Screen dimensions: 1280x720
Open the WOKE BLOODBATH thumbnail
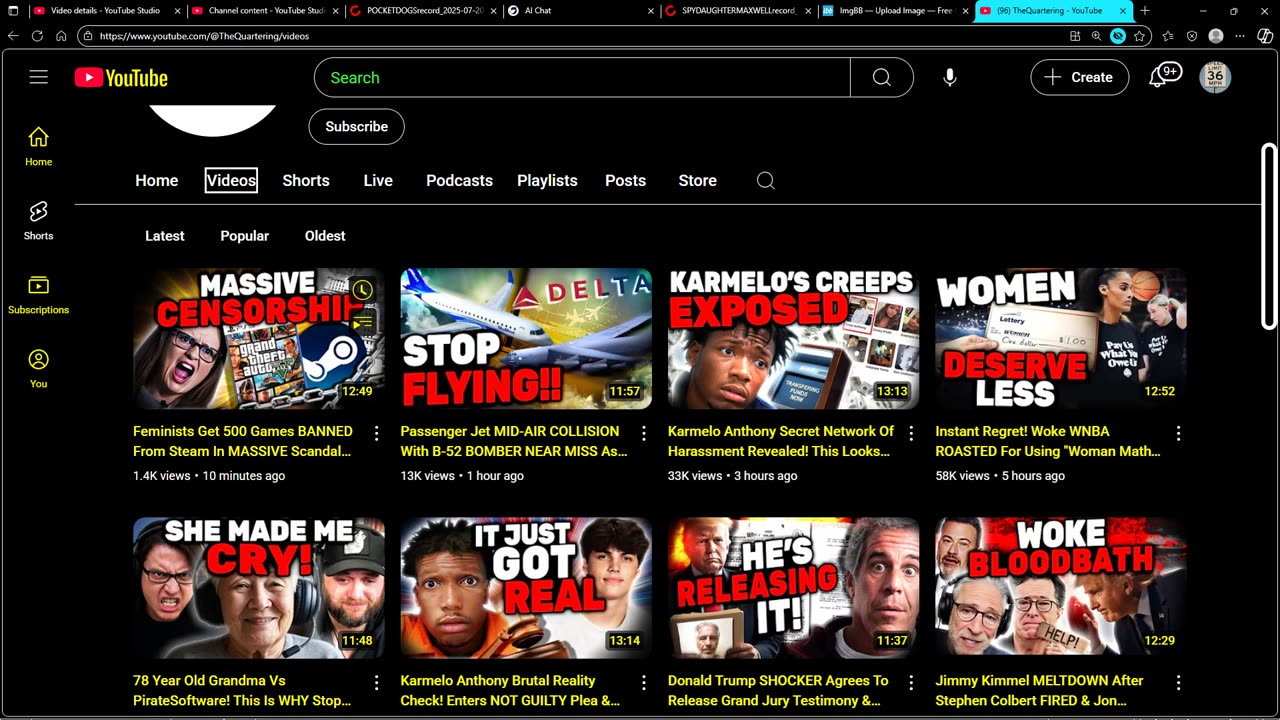(x=1061, y=588)
